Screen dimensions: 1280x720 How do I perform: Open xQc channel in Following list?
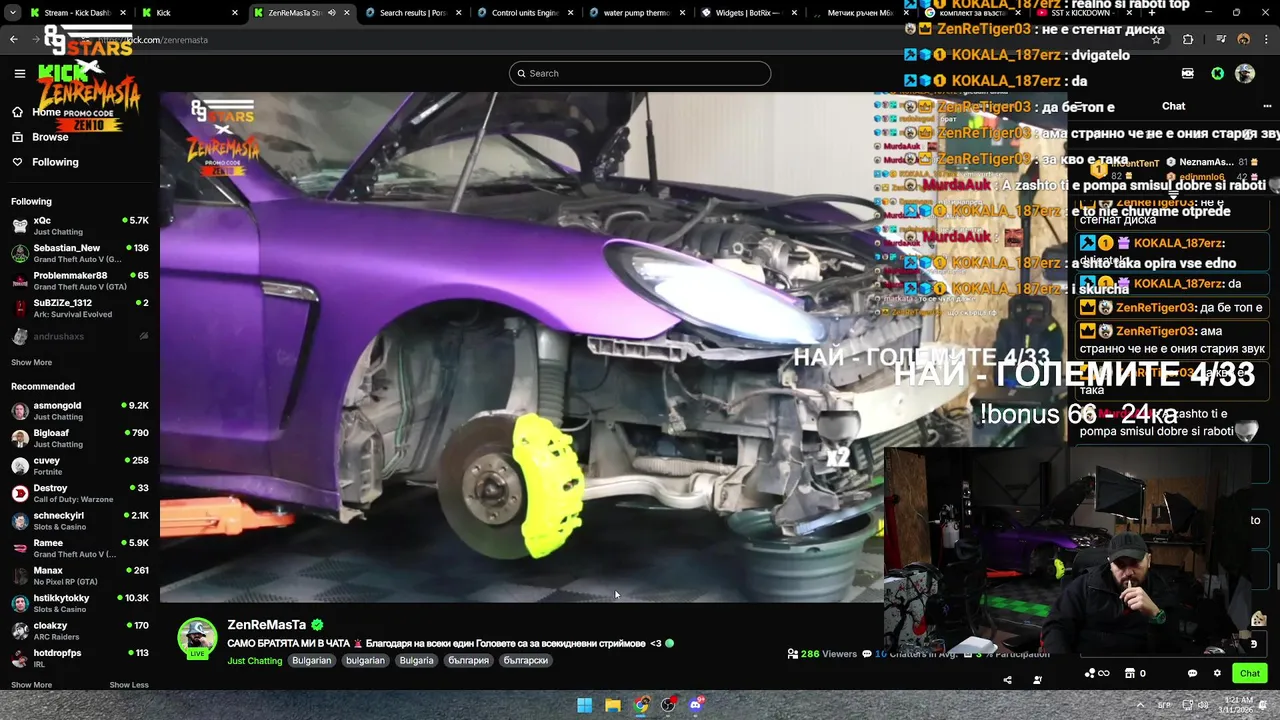coord(80,225)
